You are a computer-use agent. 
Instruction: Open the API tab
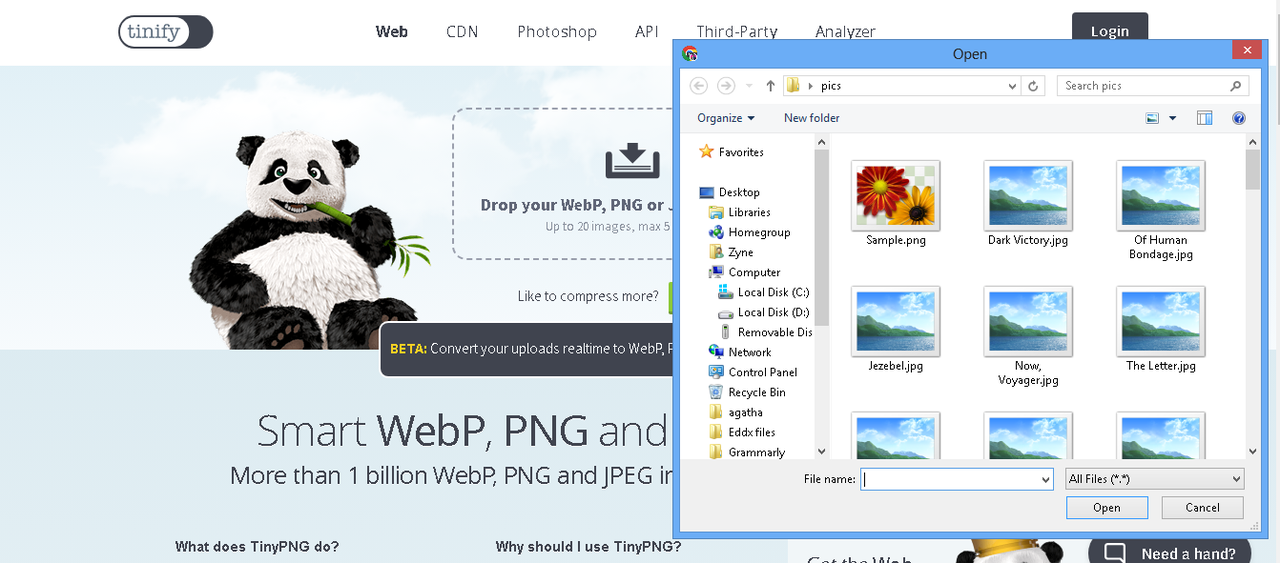(647, 32)
